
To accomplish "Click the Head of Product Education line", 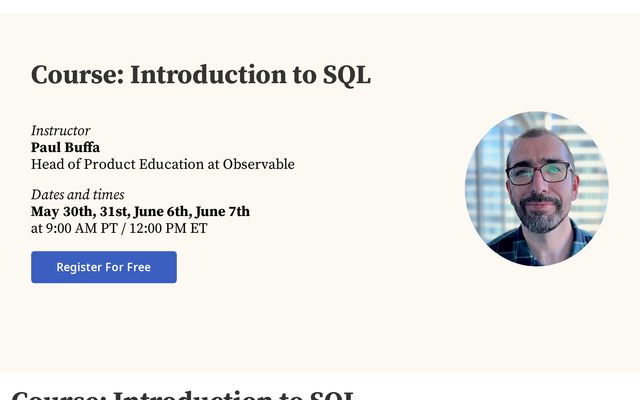I will coord(163,164).
